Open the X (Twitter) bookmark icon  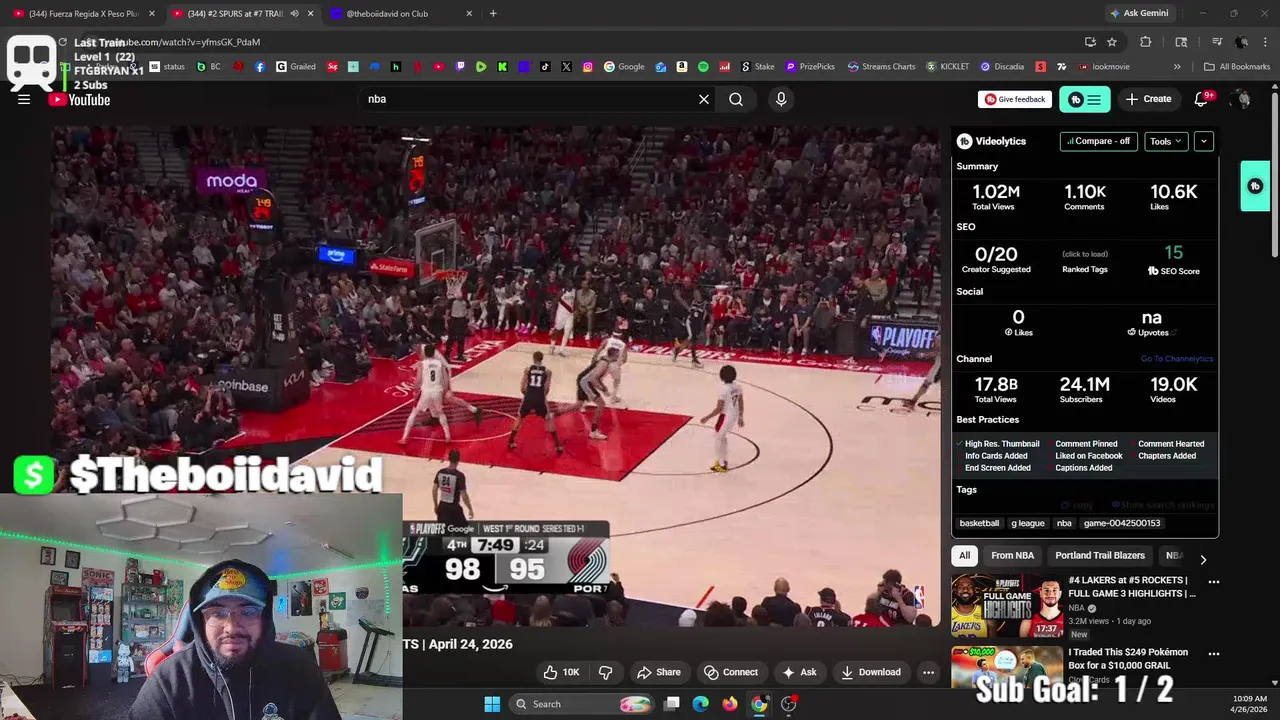tap(567, 67)
